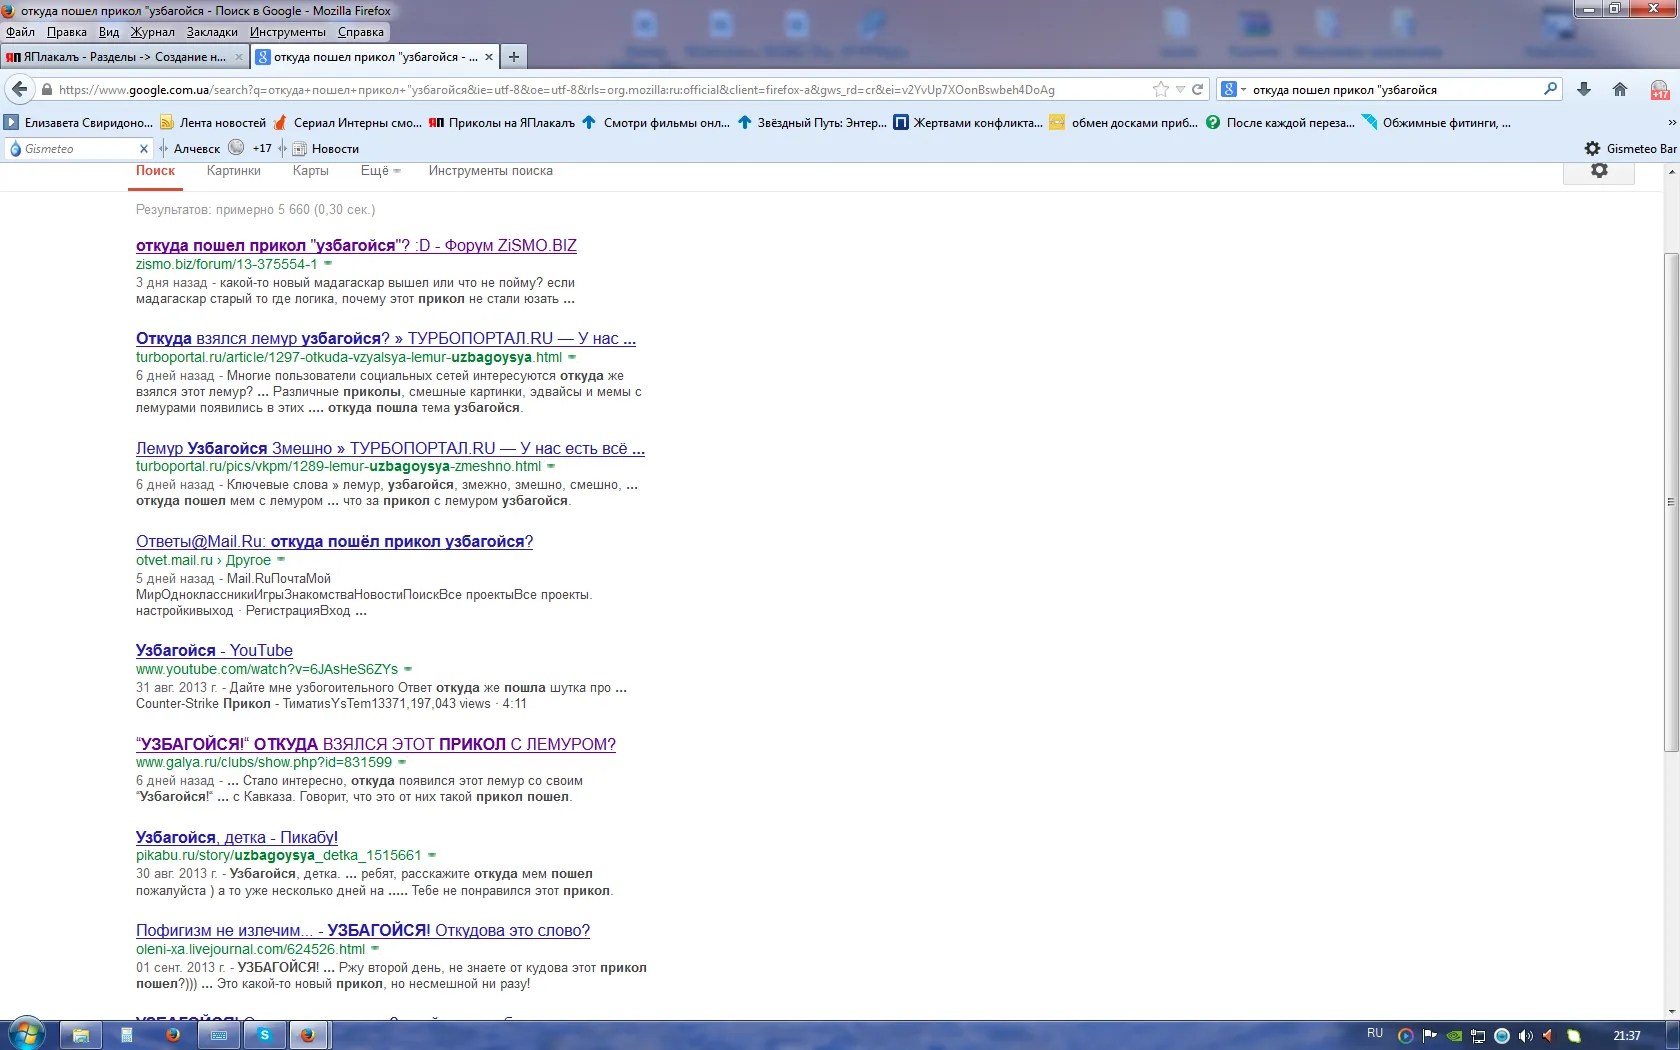
Task: Show more bookmarks with chevron
Action: (x=1672, y=123)
